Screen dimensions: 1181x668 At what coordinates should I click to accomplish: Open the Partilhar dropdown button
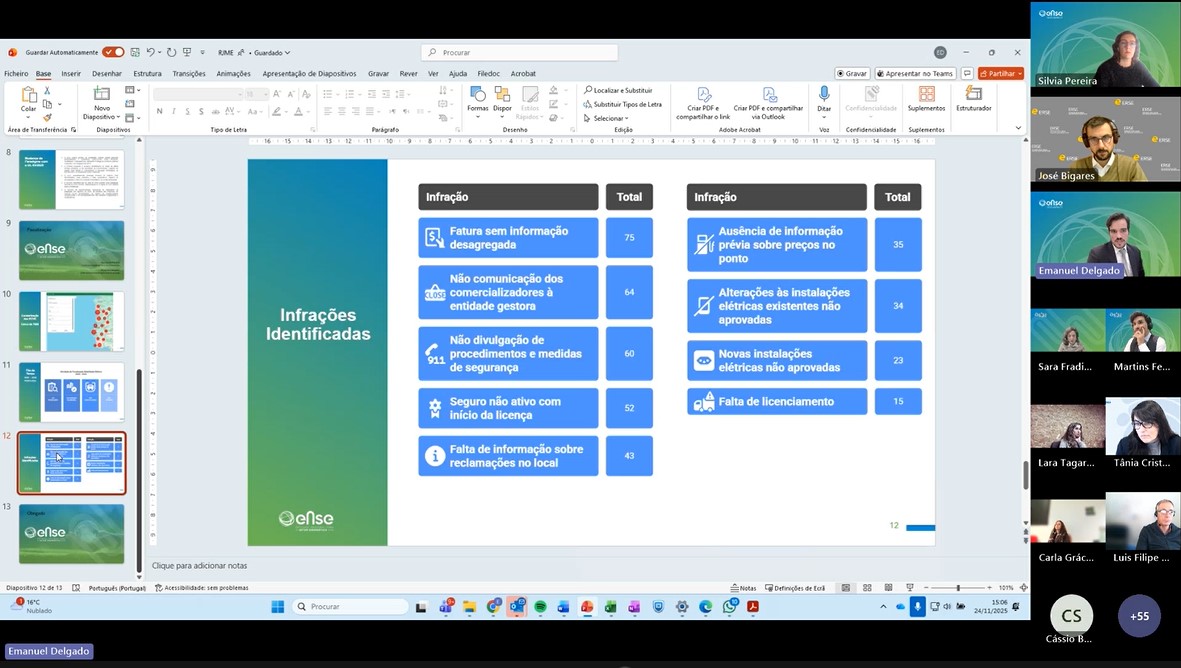pyautogui.click(x=1000, y=73)
